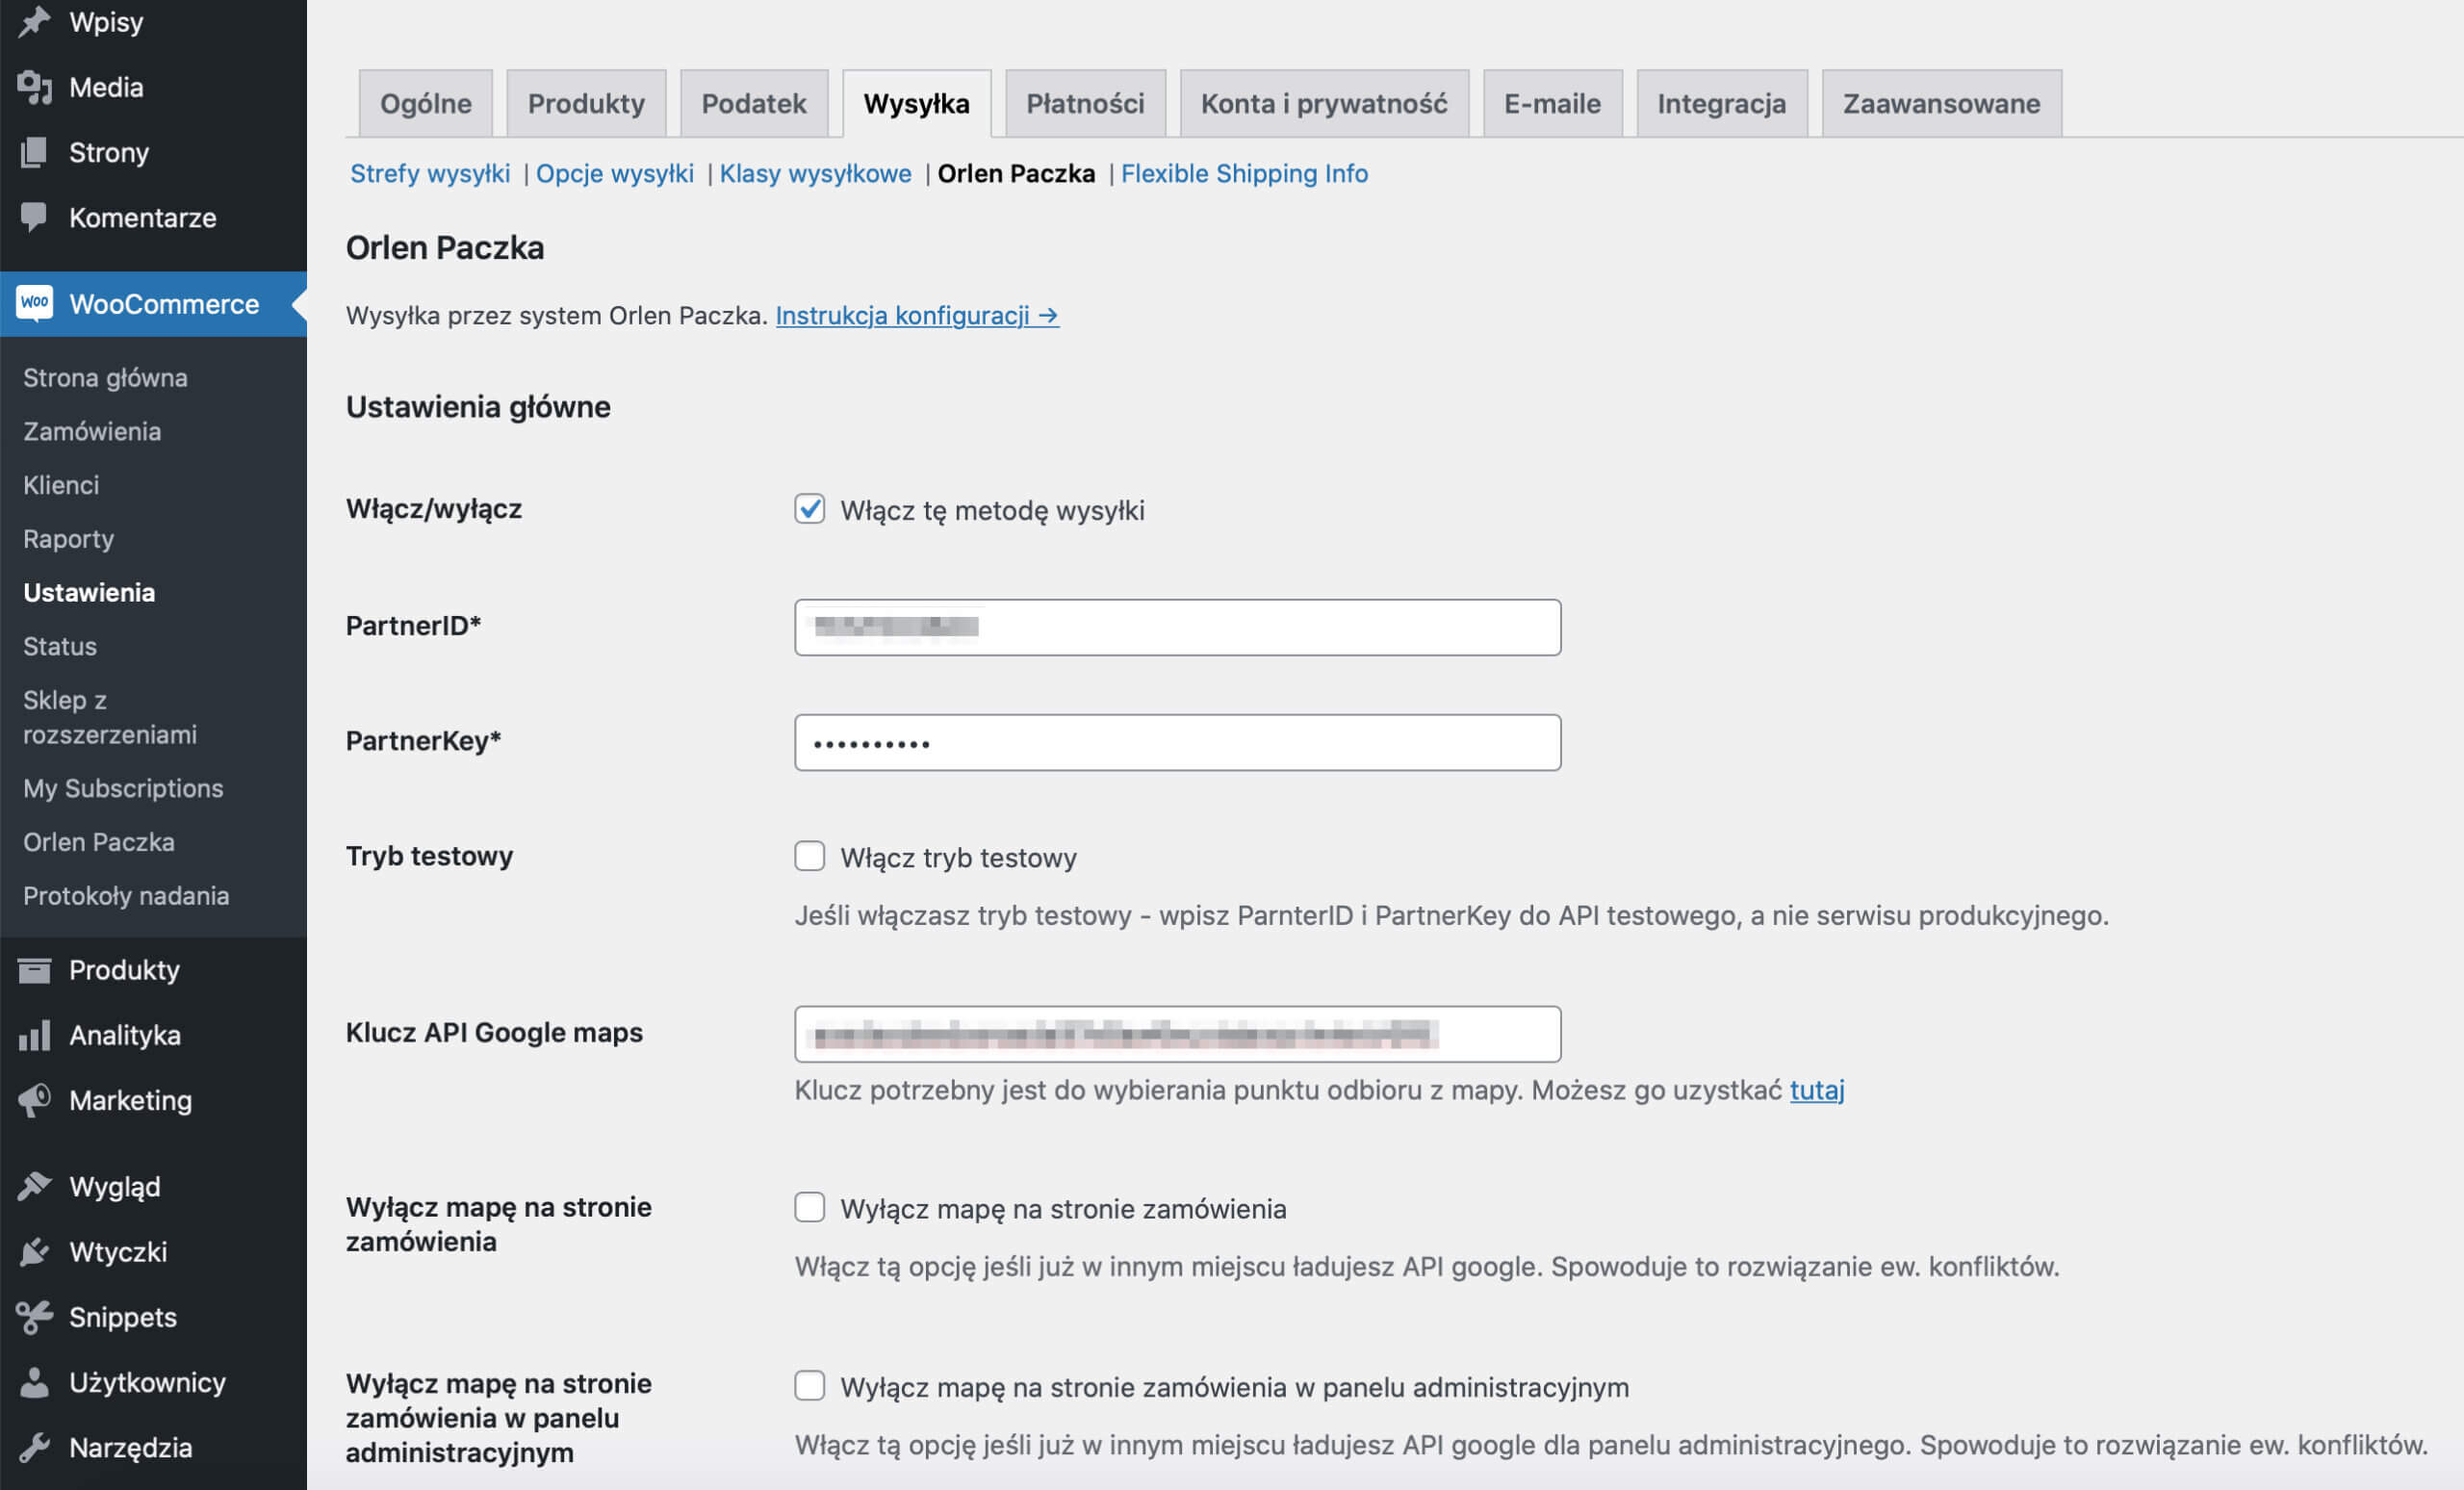2464x1490 pixels.
Task: Click the Snippets menu label
Action: 123,1317
